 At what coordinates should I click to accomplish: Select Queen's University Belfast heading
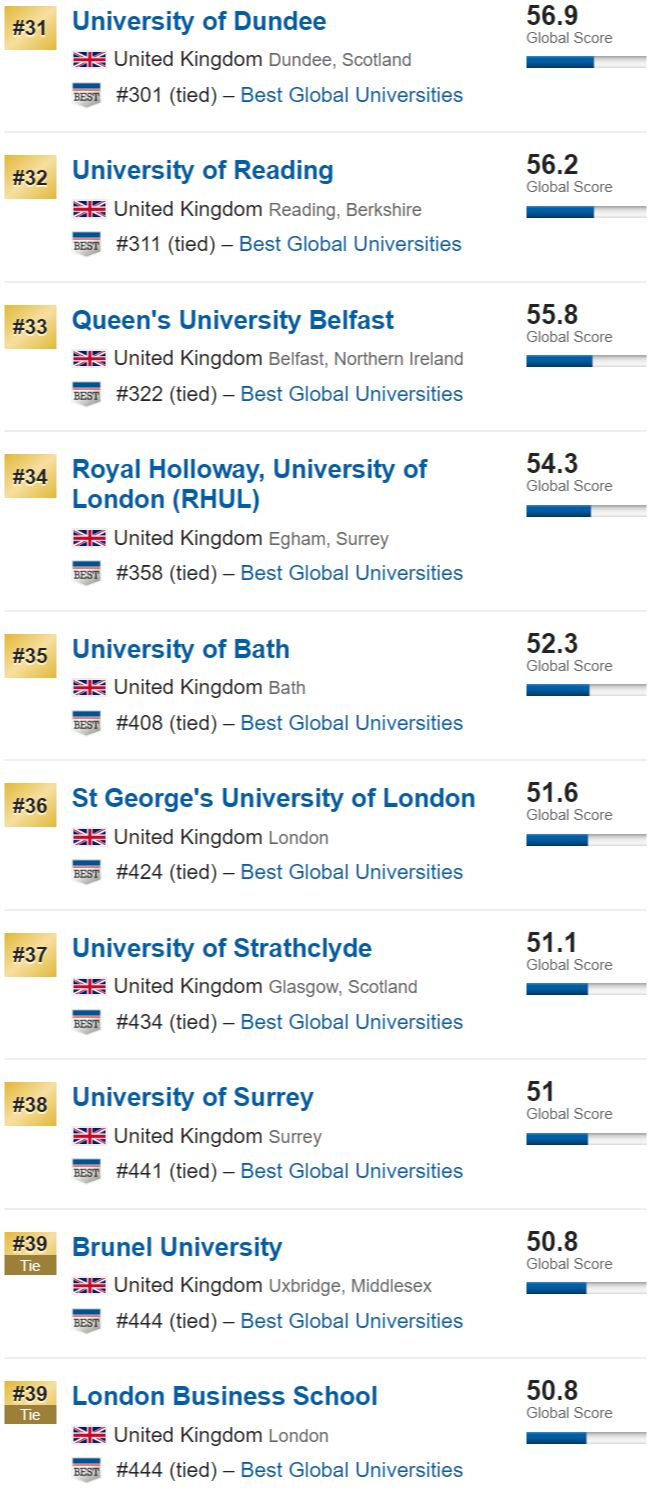[233, 320]
